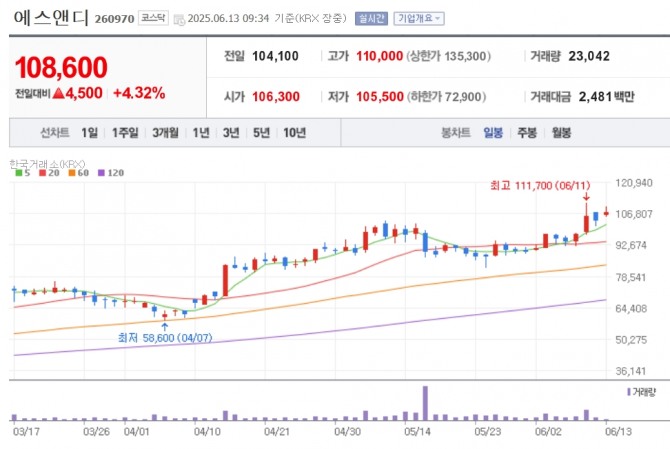Click the 2025.06.13 09:34 timestamp
Viewport: 670px width, 449px height.
tap(229, 18)
